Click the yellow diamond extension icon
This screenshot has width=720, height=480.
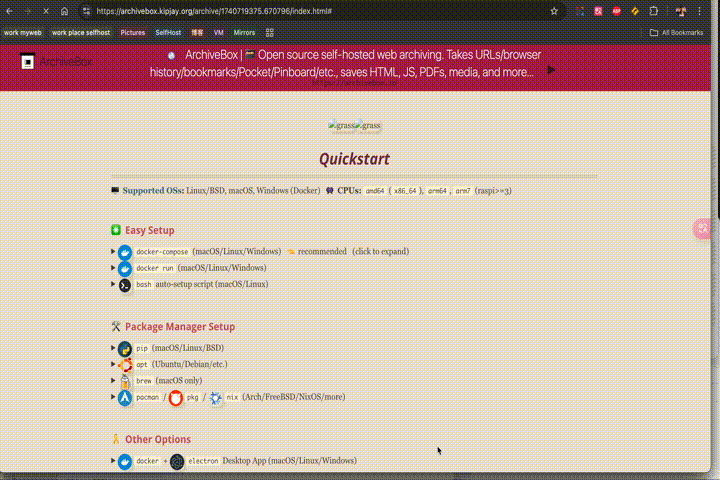pos(635,11)
